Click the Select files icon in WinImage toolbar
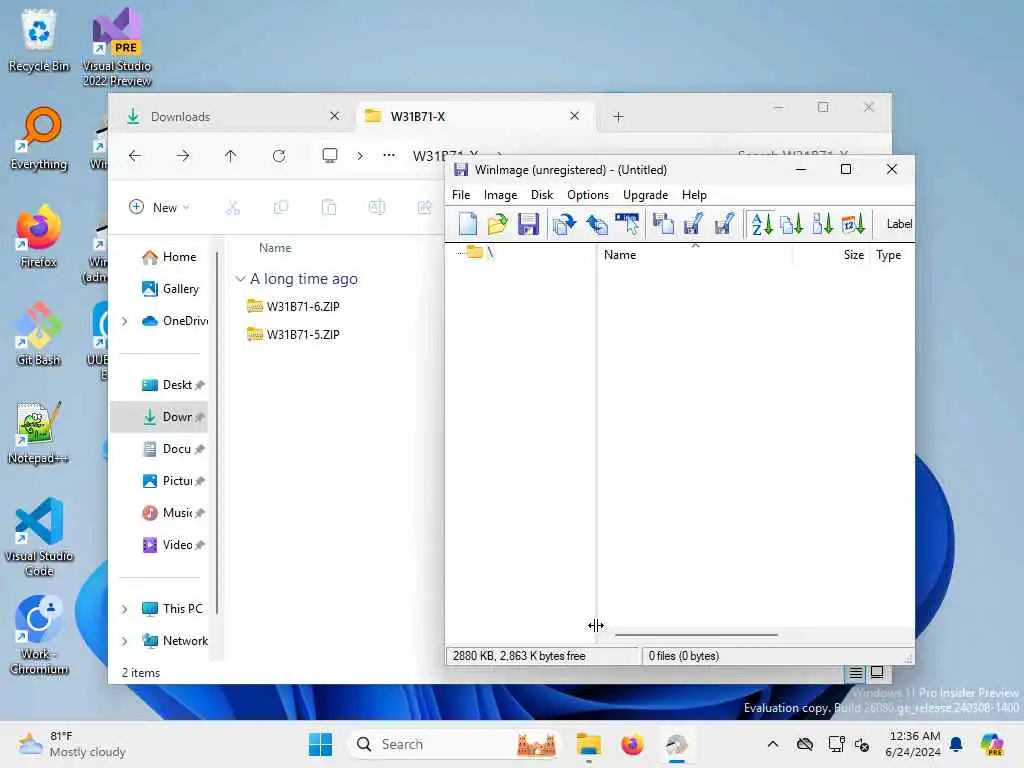 628,224
